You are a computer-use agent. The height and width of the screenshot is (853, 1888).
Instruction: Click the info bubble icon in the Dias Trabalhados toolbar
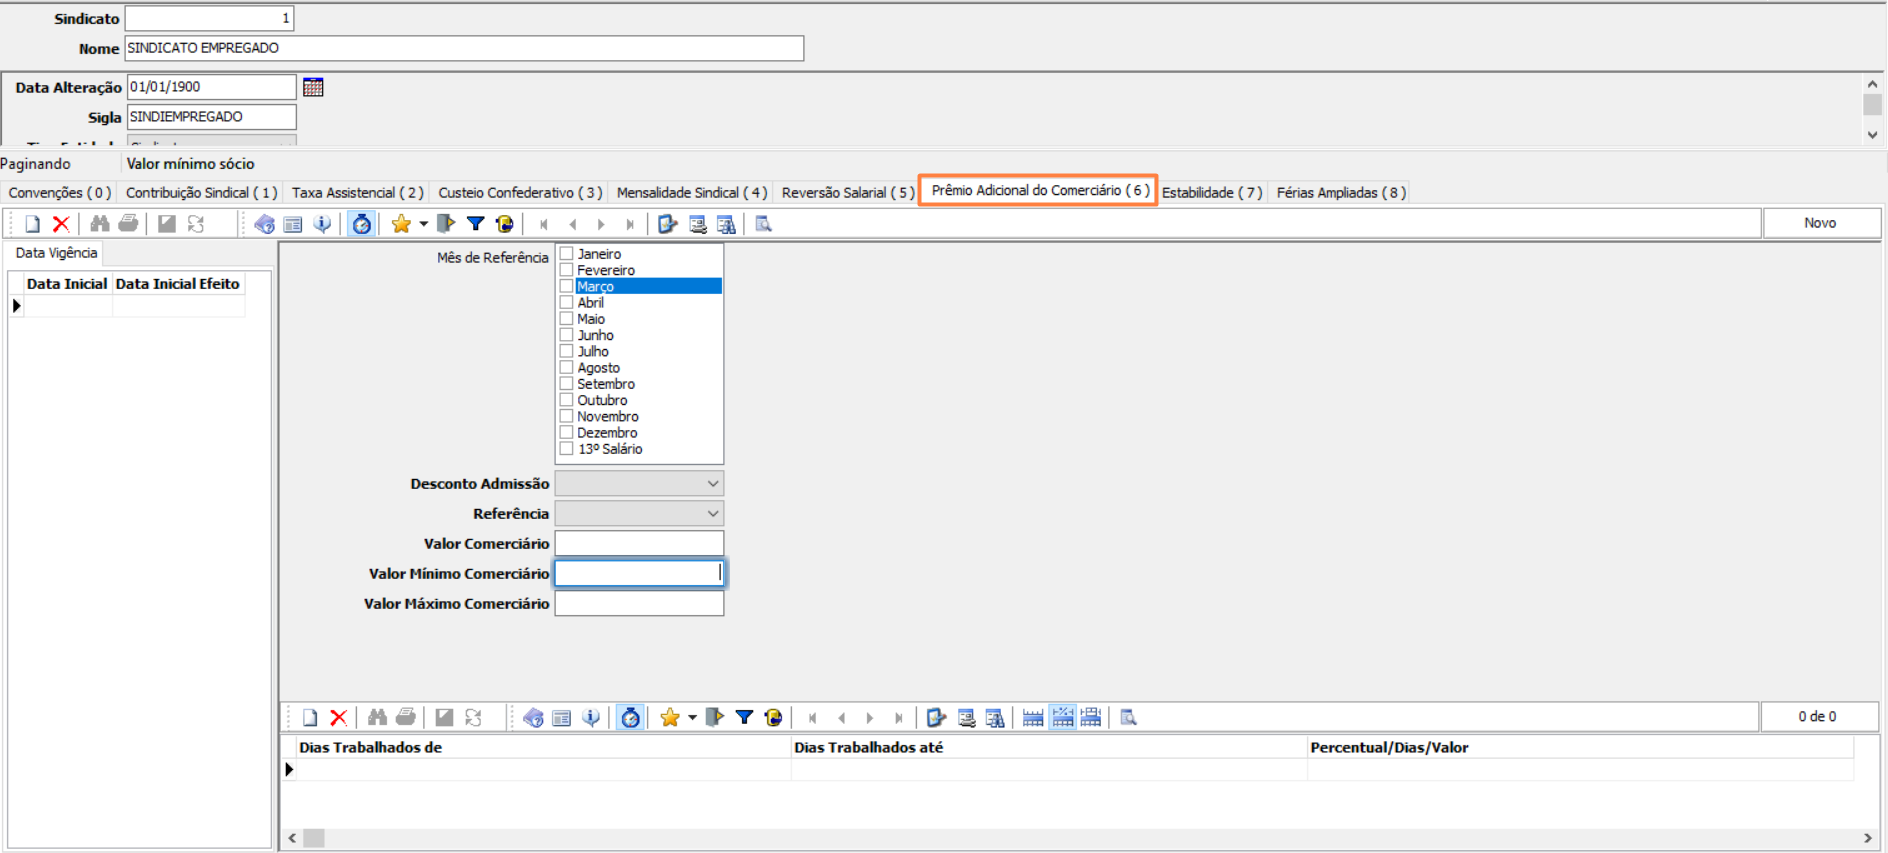pos(591,717)
